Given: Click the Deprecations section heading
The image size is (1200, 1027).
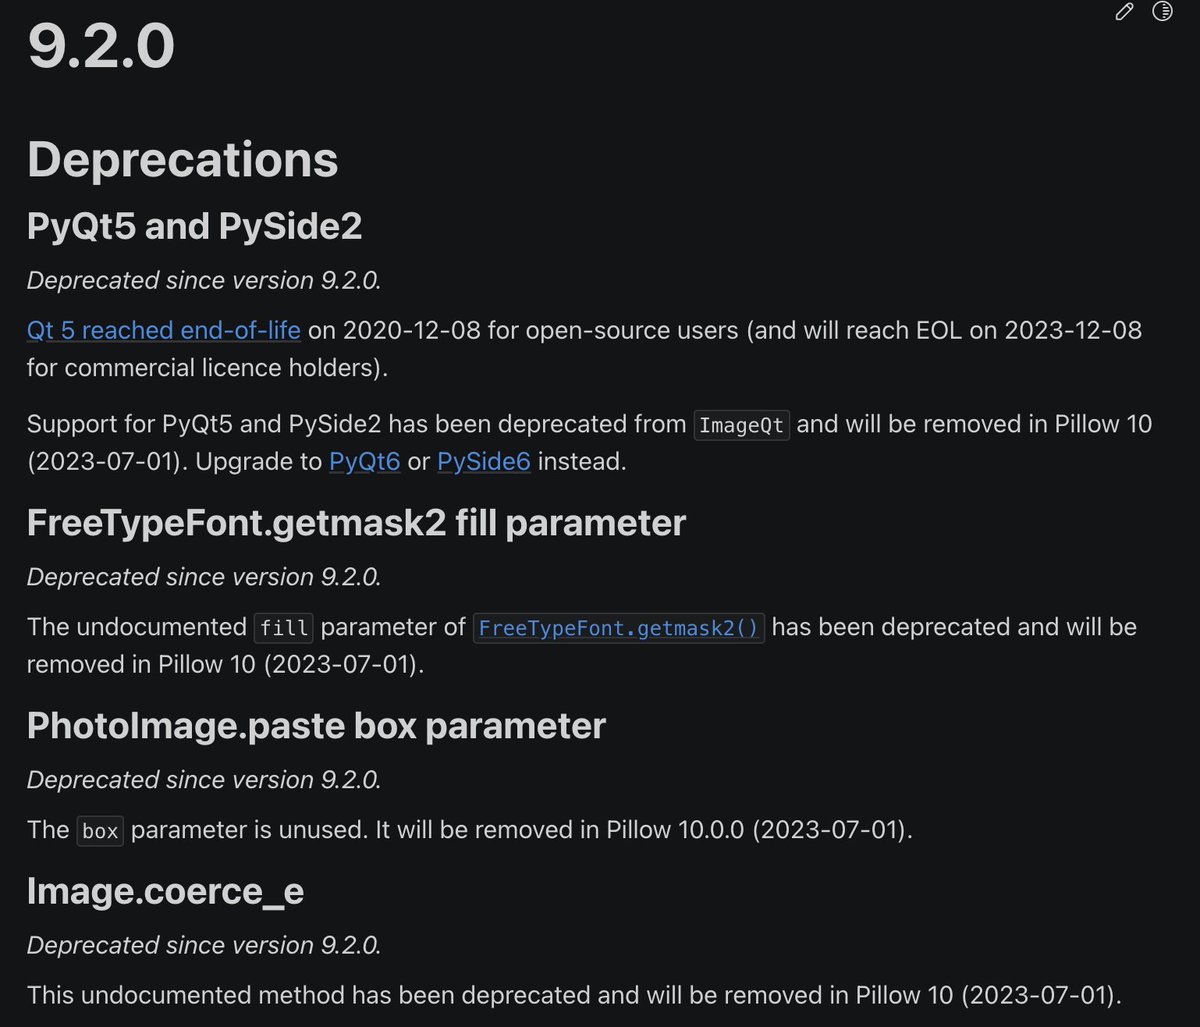Looking at the screenshot, I should (x=183, y=159).
